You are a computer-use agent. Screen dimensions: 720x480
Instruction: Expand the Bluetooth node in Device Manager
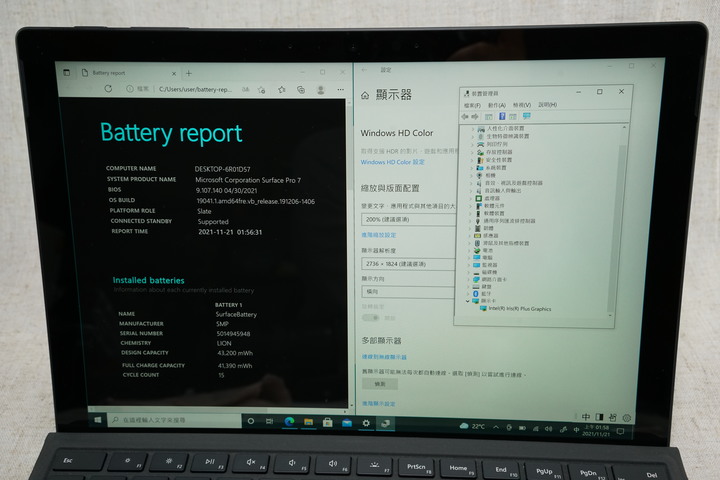click(468, 294)
